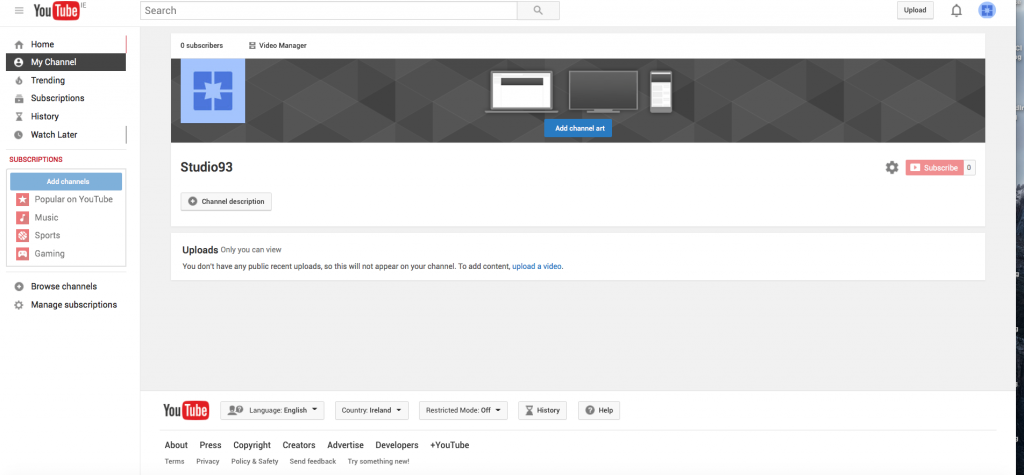The image size is (1024, 475).
Task: Click in the Search input field
Action: click(328, 10)
